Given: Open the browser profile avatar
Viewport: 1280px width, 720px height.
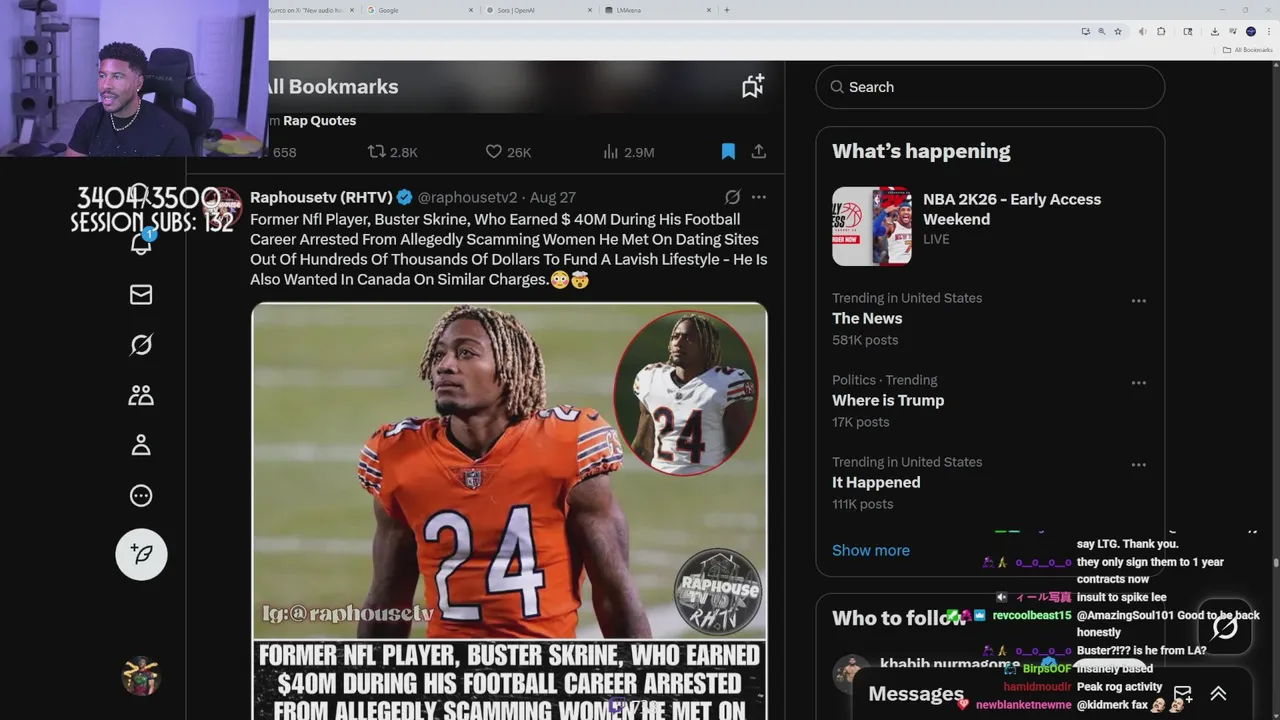Looking at the screenshot, I should click(1250, 31).
